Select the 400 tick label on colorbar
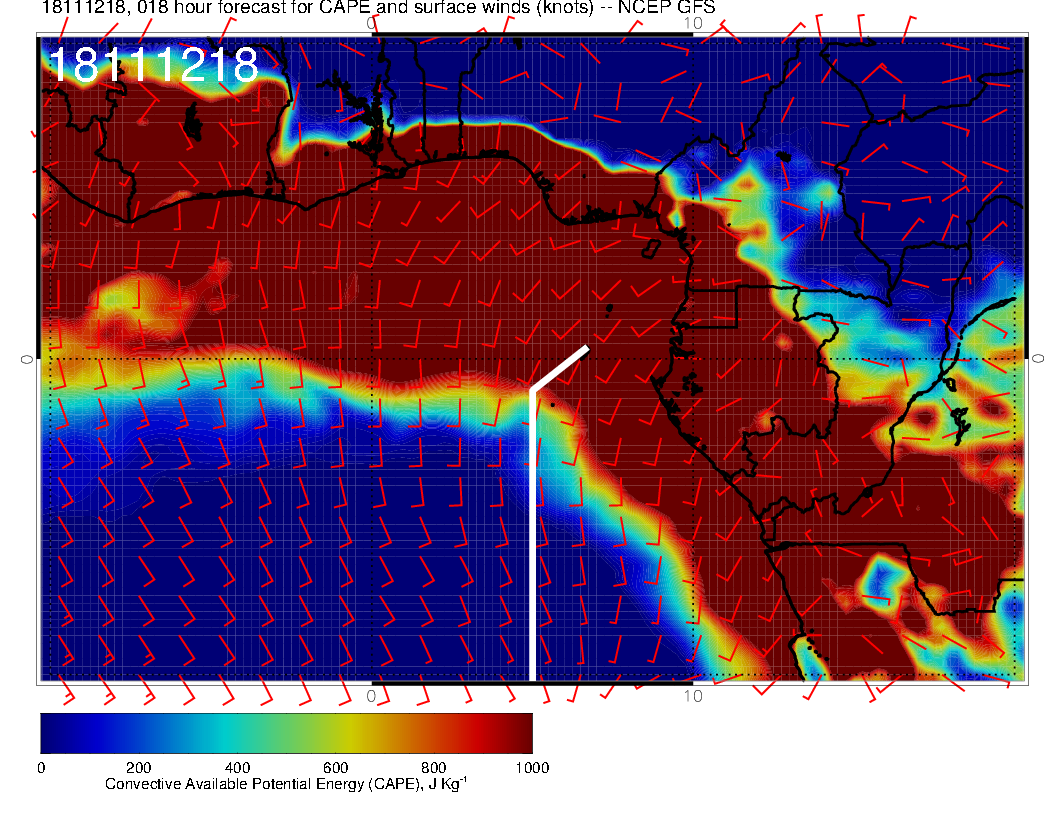Image resolution: width=1056 pixels, height=816 pixels. tap(237, 768)
